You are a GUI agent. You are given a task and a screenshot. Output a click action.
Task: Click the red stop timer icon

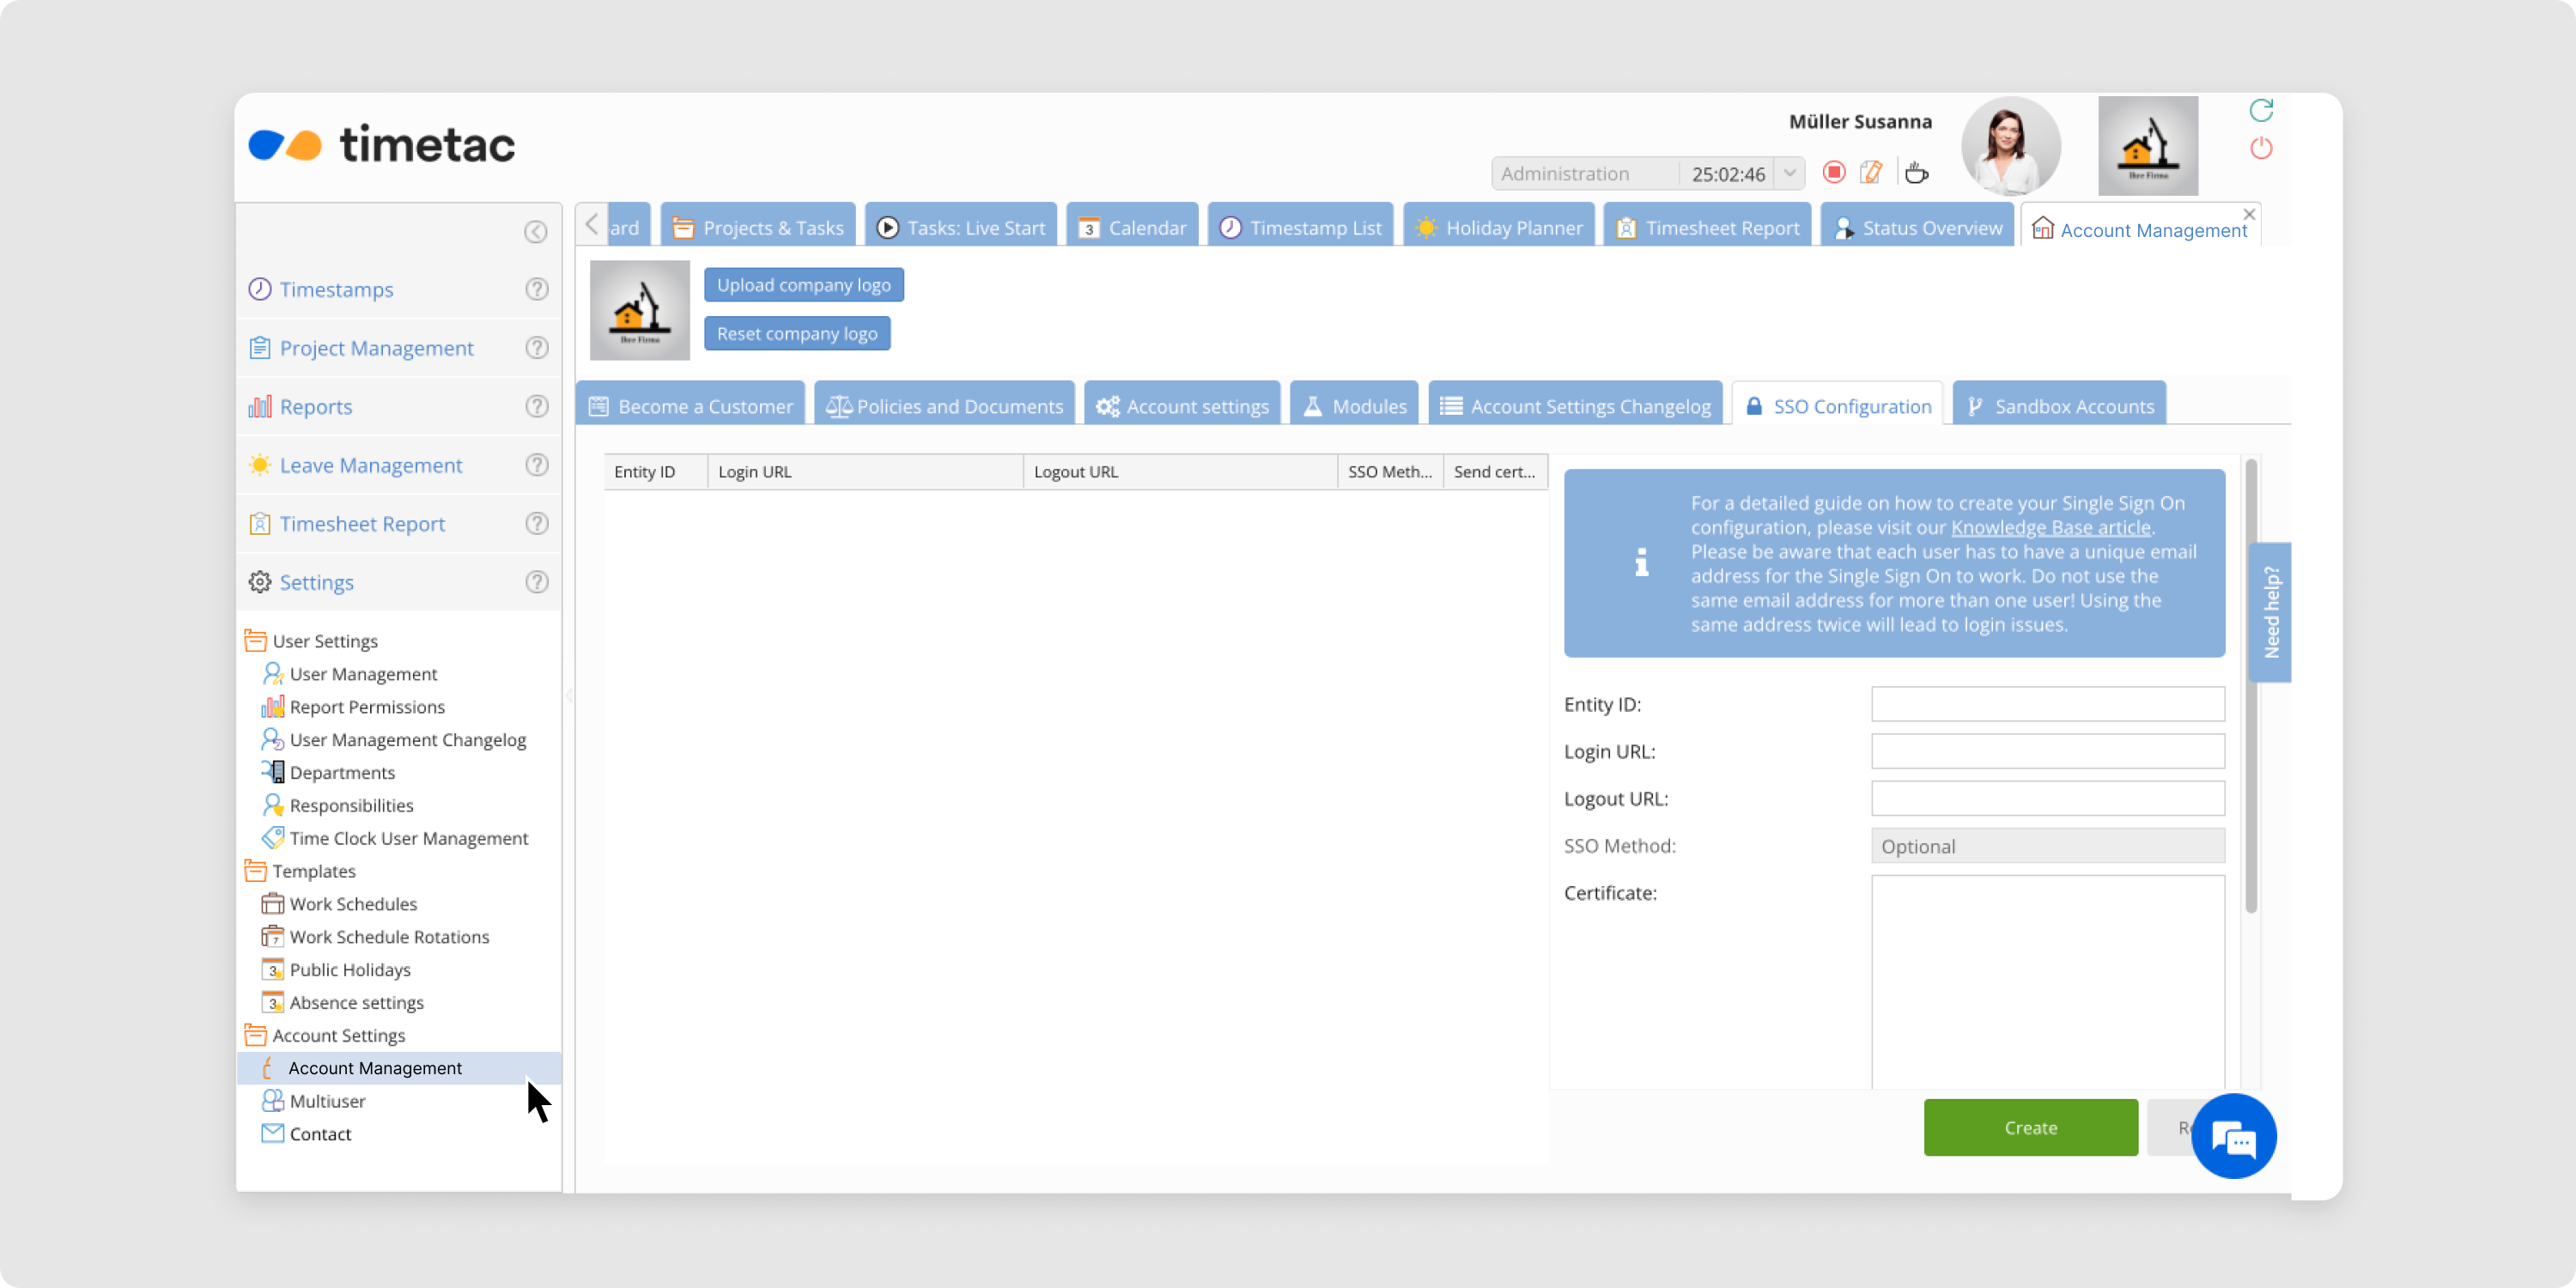point(1833,173)
